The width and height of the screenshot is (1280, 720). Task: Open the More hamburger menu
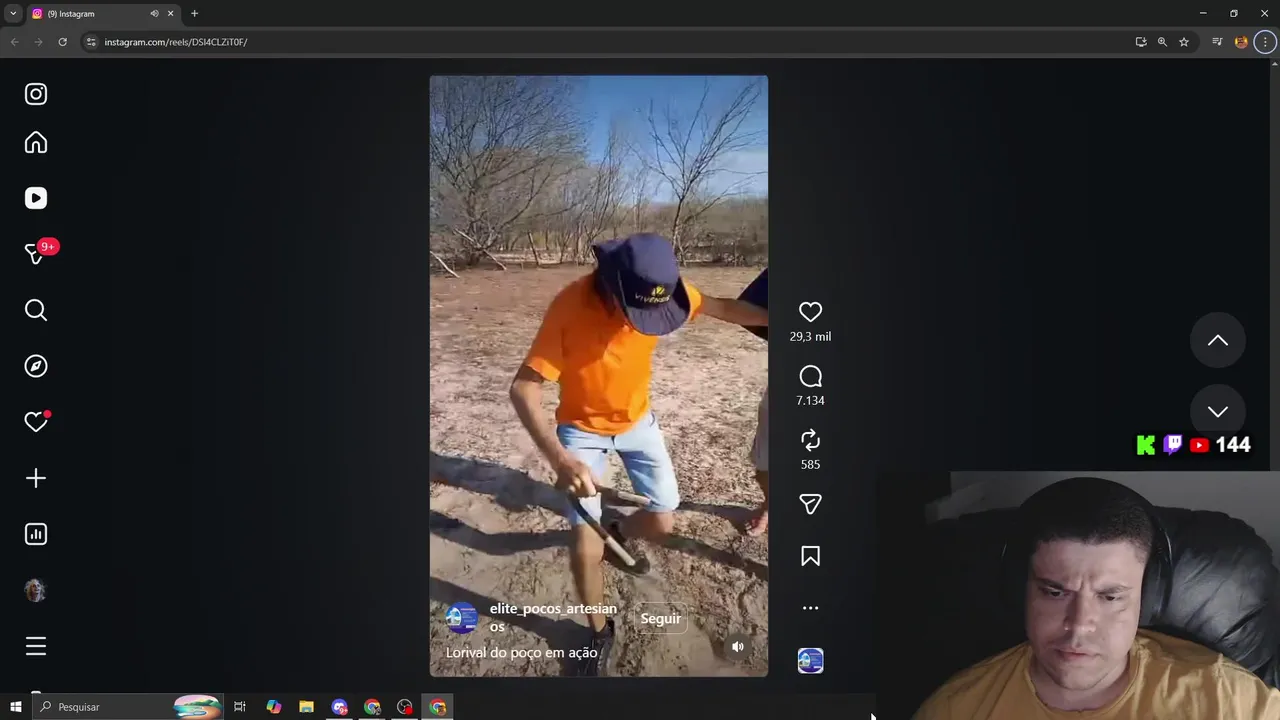(x=36, y=646)
